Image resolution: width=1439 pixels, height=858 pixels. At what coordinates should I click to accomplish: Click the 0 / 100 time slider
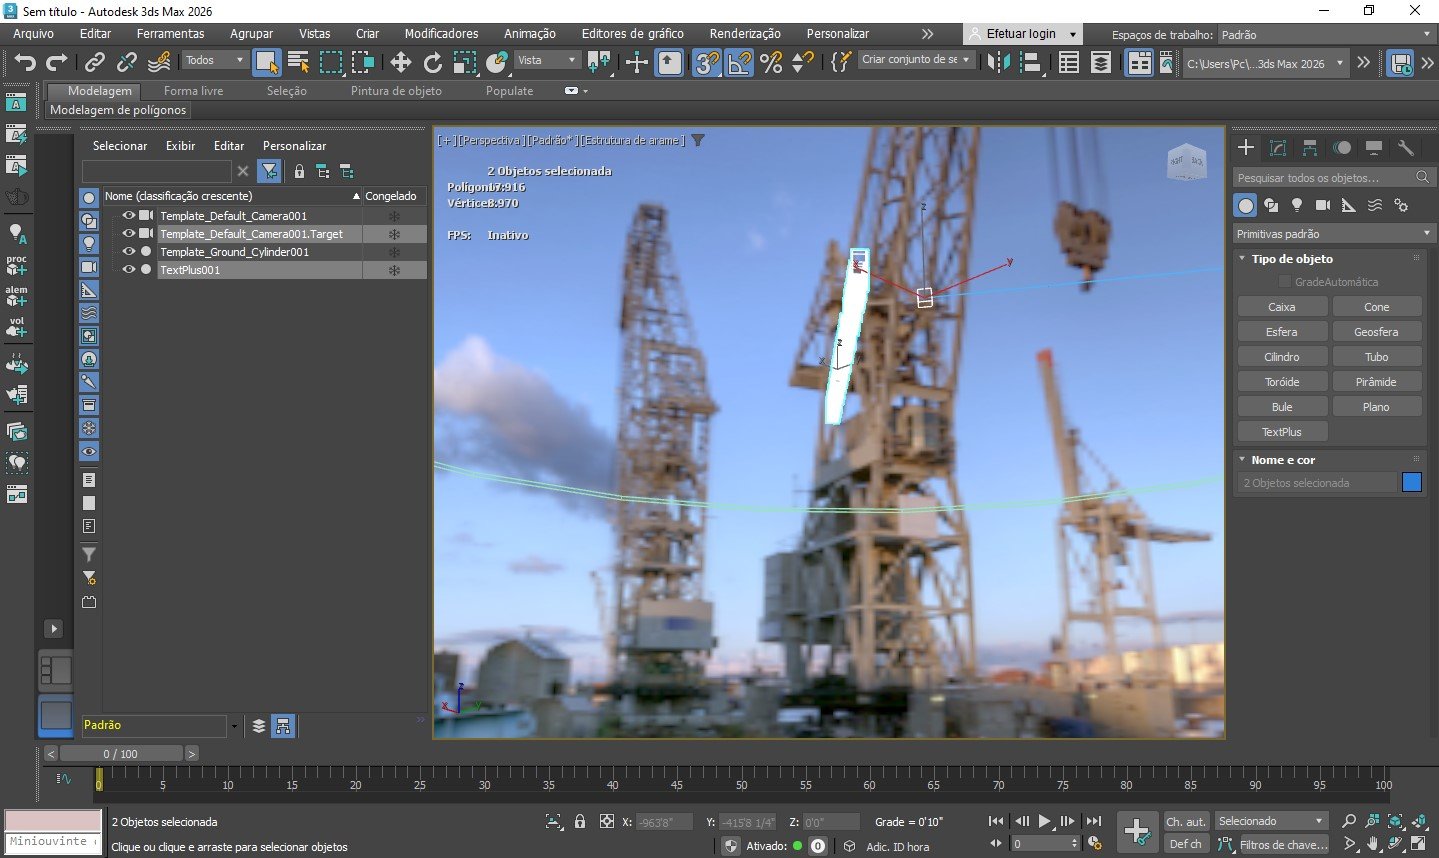[x=121, y=754]
